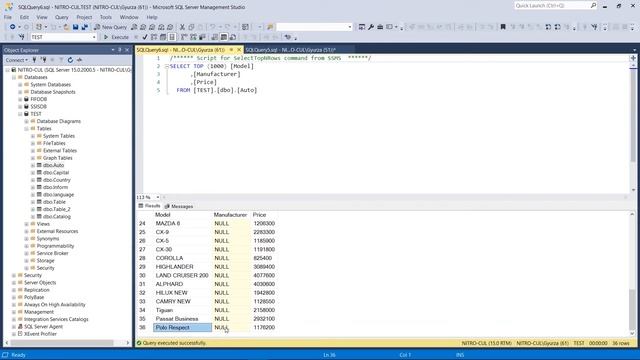Open the Tools menu

coord(106,17)
